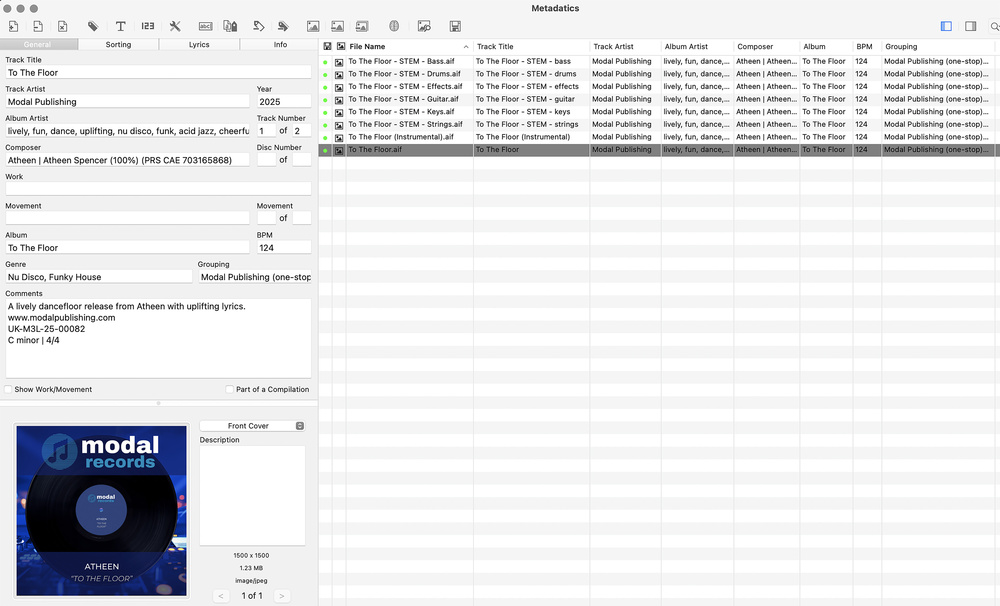Click the tag icon in the toolbar
The image size is (1000, 606).
(x=93, y=26)
